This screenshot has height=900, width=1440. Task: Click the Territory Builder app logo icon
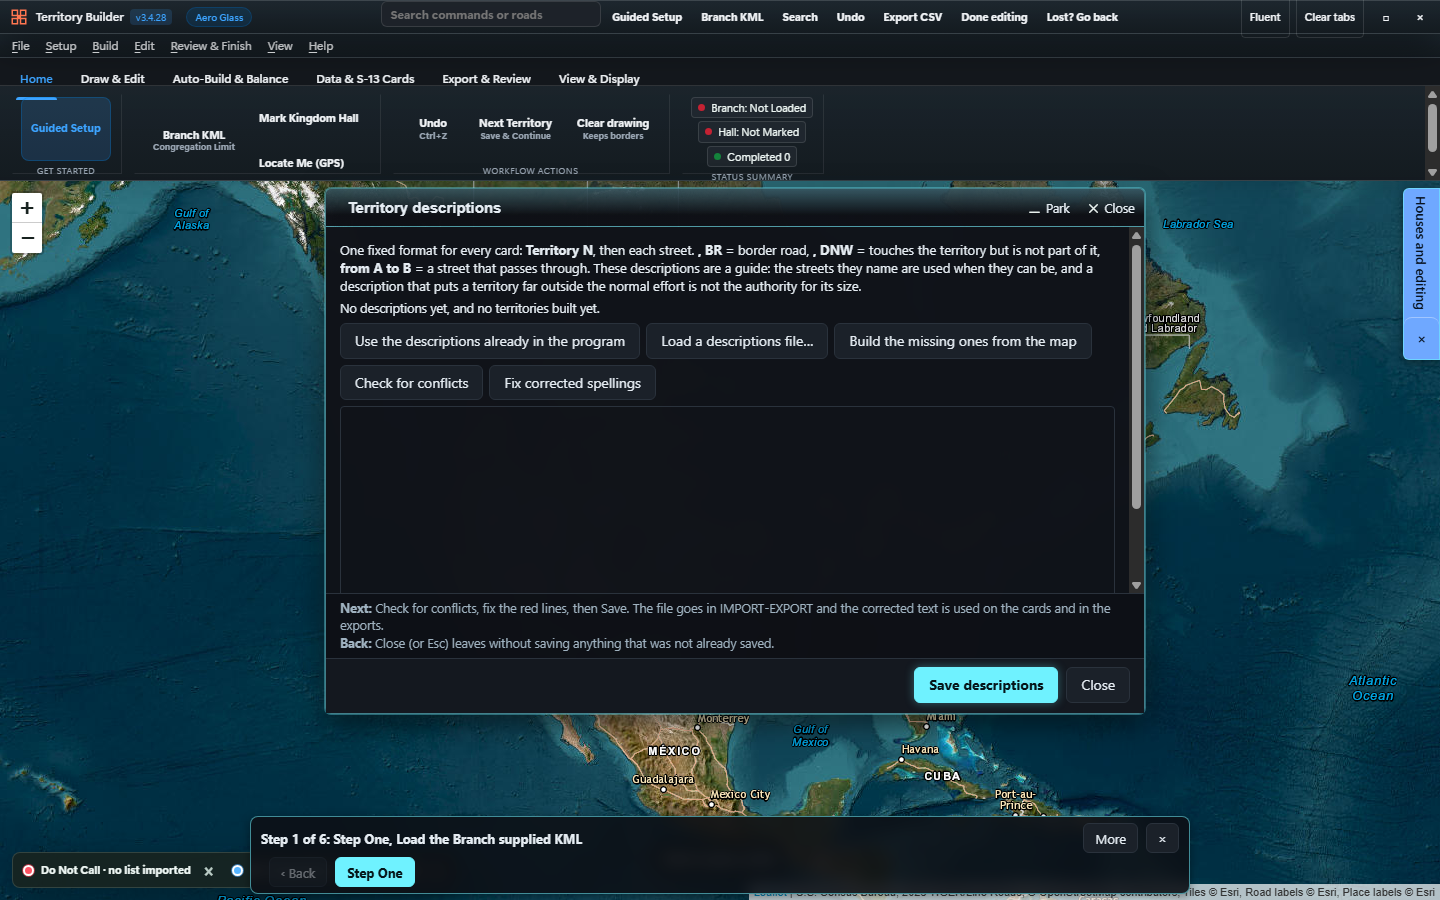(x=19, y=17)
